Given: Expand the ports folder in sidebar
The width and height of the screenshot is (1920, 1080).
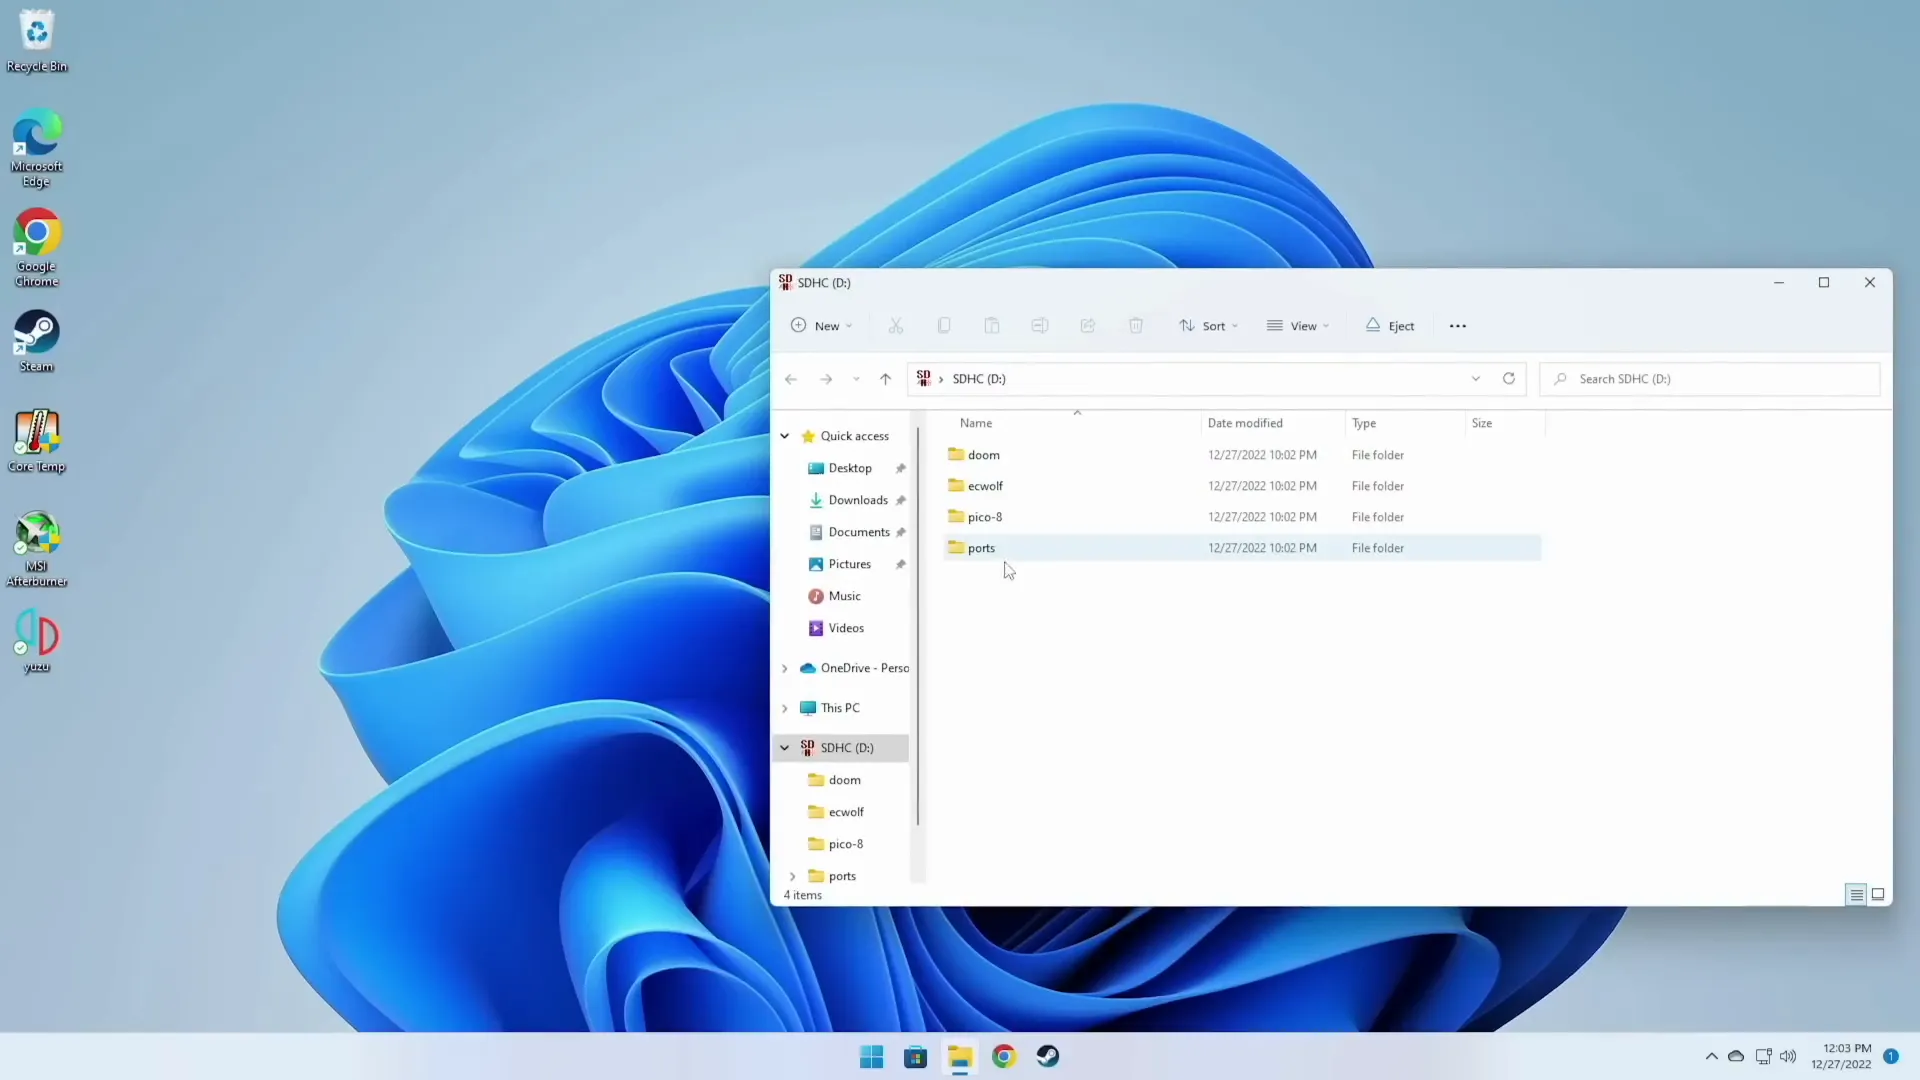Looking at the screenshot, I should point(793,874).
